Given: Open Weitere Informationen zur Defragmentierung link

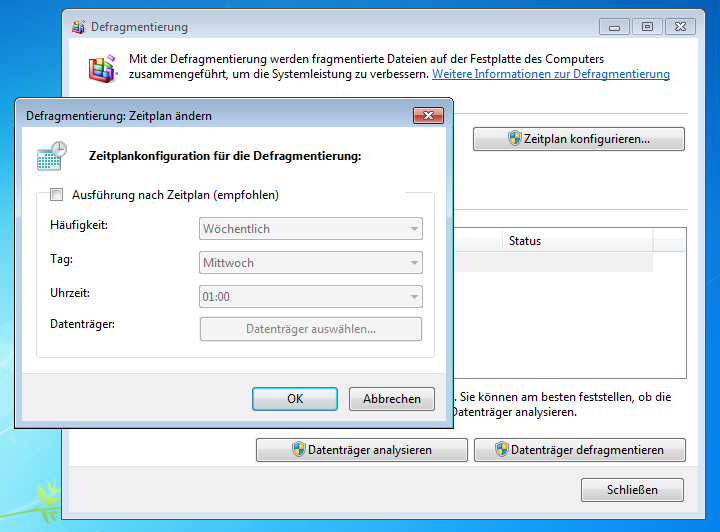Looking at the screenshot, I should [551, 74].
